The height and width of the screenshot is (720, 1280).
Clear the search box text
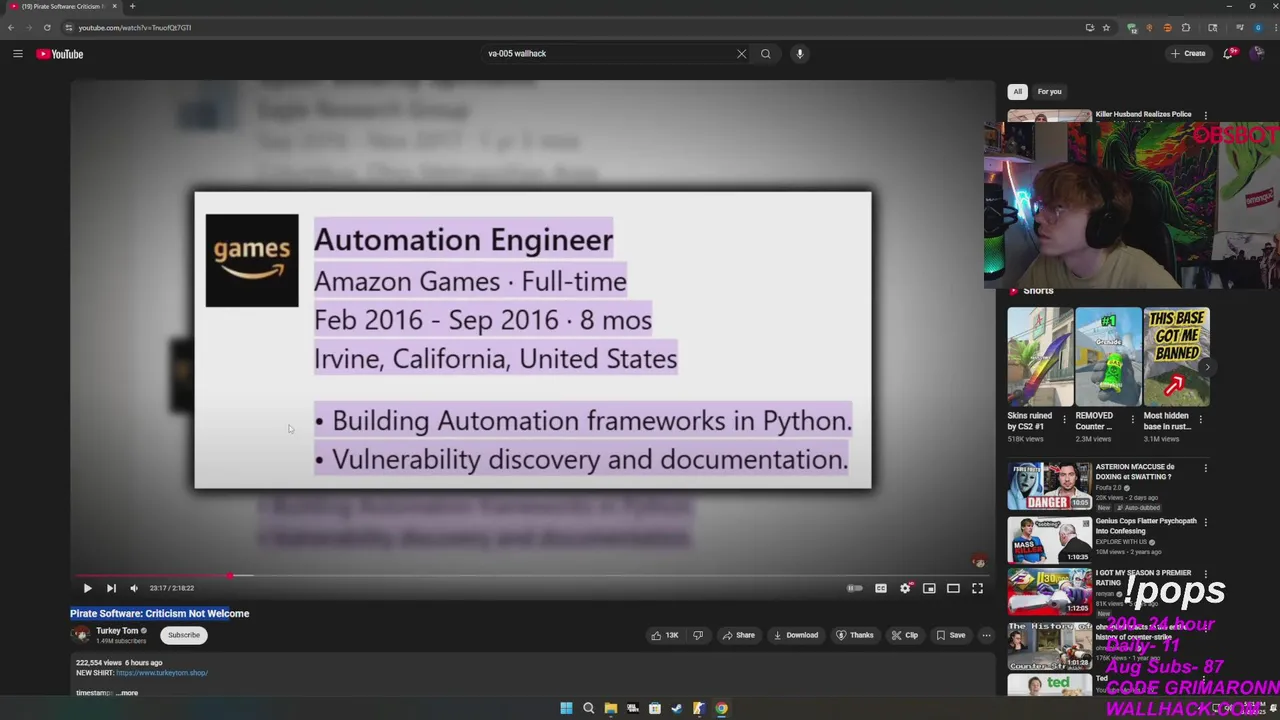741,54
